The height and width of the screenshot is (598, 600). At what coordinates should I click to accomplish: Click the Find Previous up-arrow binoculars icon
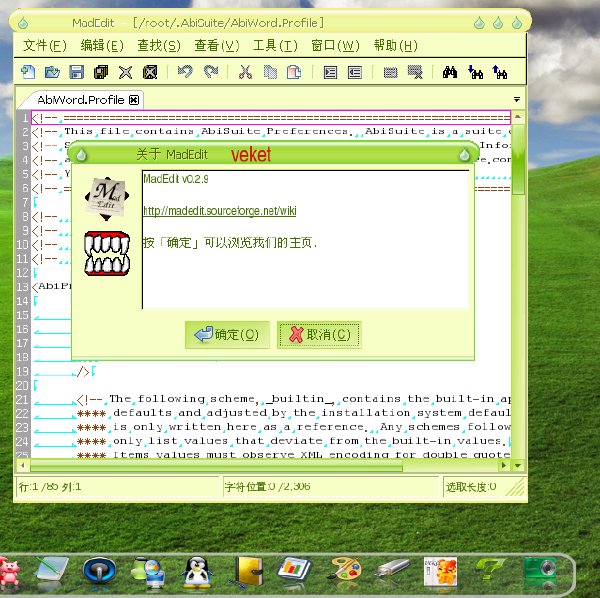pyautogui.click(x=500, y=72)
